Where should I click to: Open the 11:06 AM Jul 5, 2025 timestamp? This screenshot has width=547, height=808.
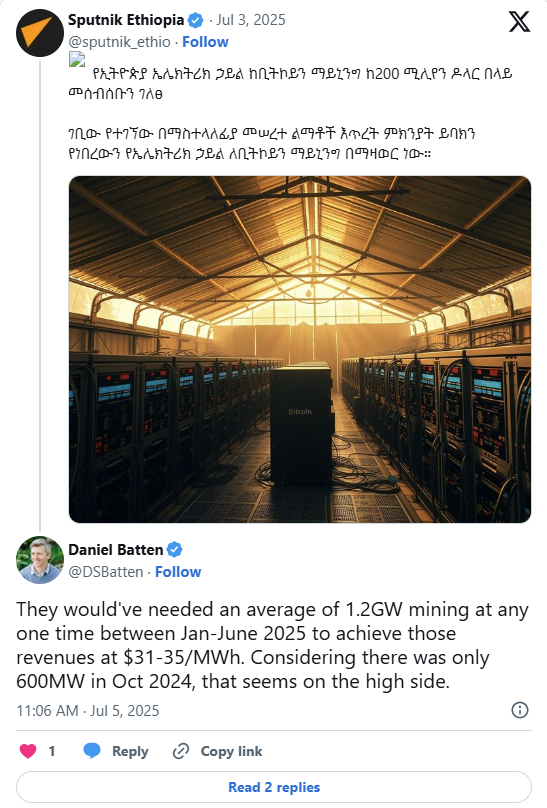pos(88,711)
